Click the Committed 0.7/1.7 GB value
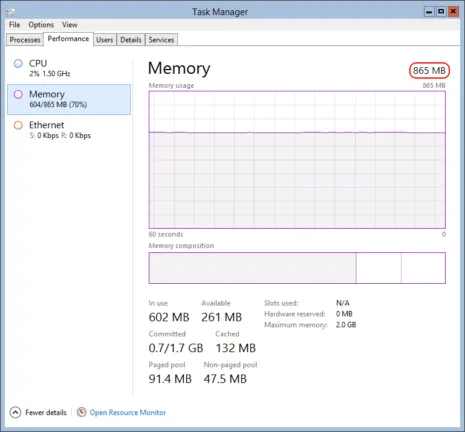 point(176,348)
